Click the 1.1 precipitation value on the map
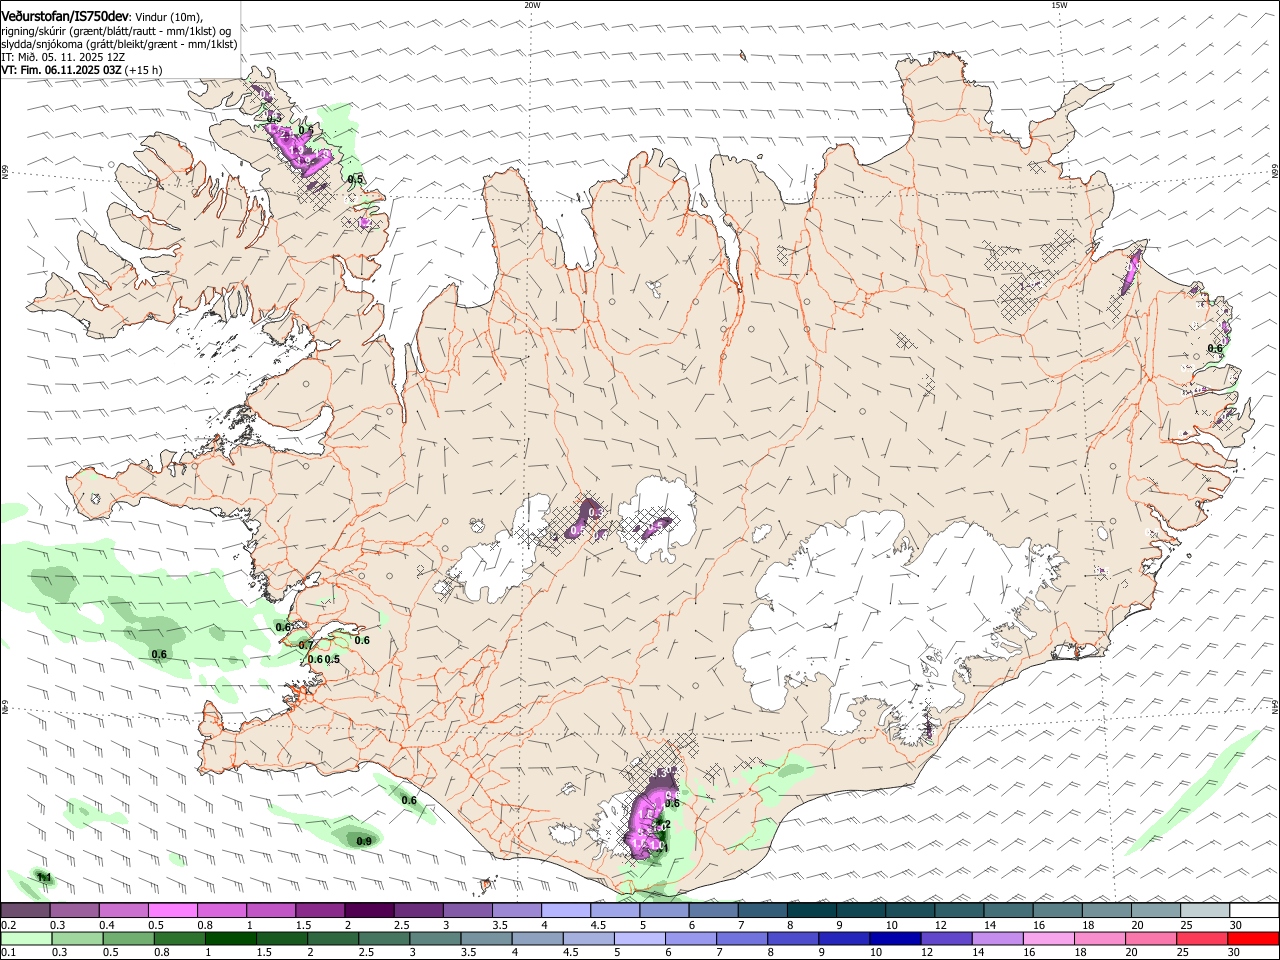 tap(44, 877)
